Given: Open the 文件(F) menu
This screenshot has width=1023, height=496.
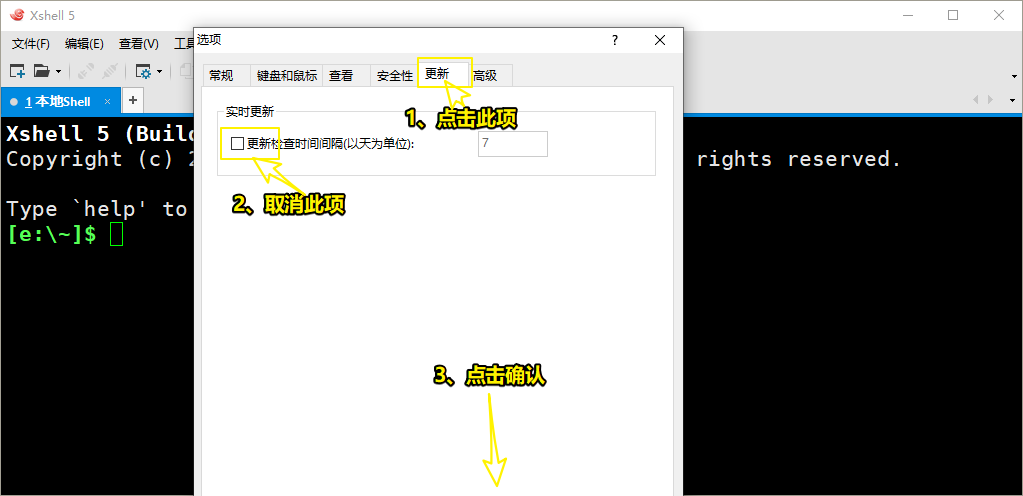Looking at the screenshot, I should click(31, 44).
